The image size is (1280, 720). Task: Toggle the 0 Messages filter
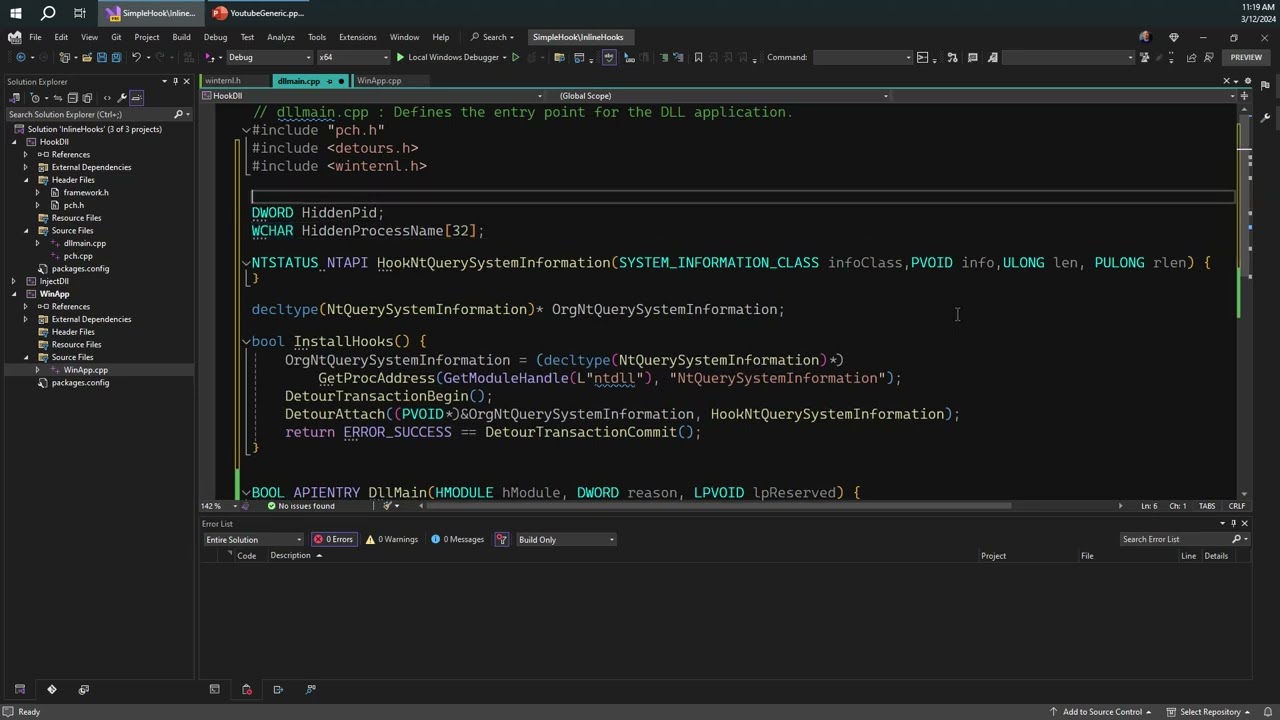tap(457, 539)
